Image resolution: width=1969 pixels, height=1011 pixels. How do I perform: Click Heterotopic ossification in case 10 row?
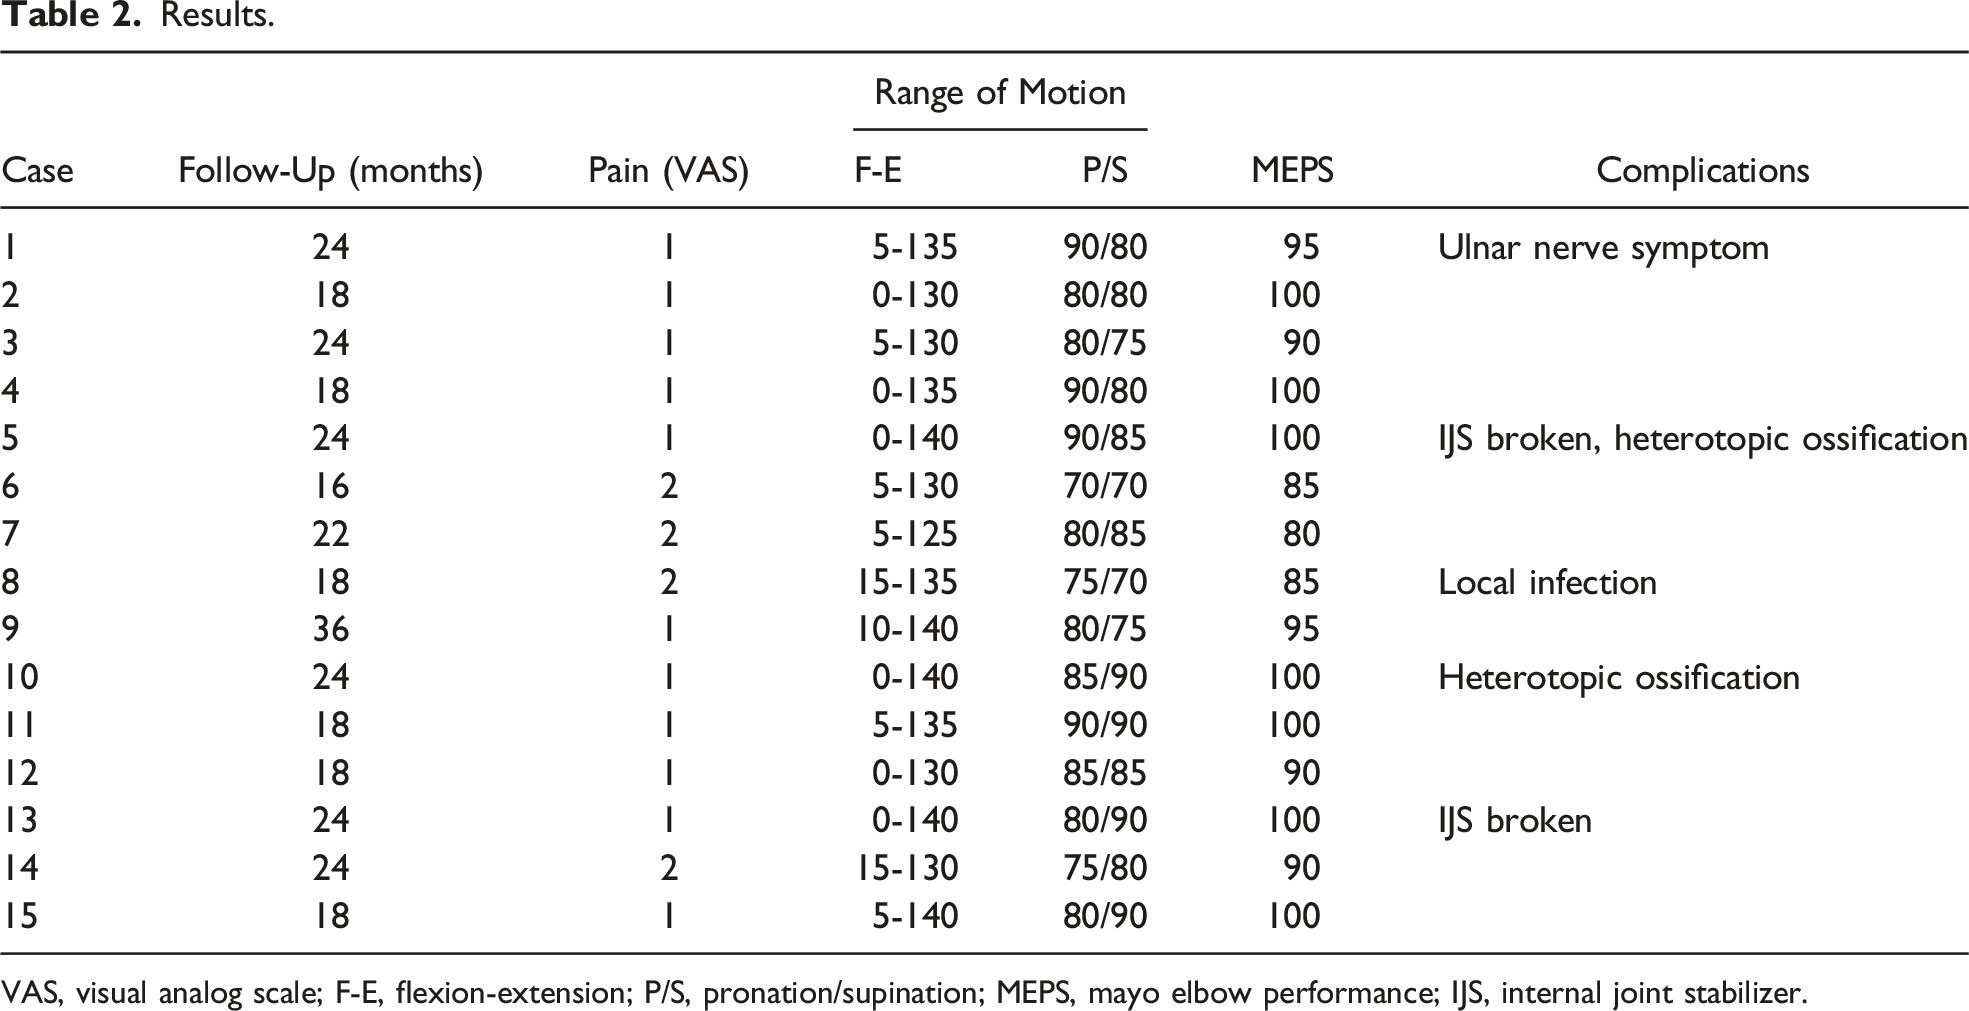pyautogui.click(x=1618, y=678)
